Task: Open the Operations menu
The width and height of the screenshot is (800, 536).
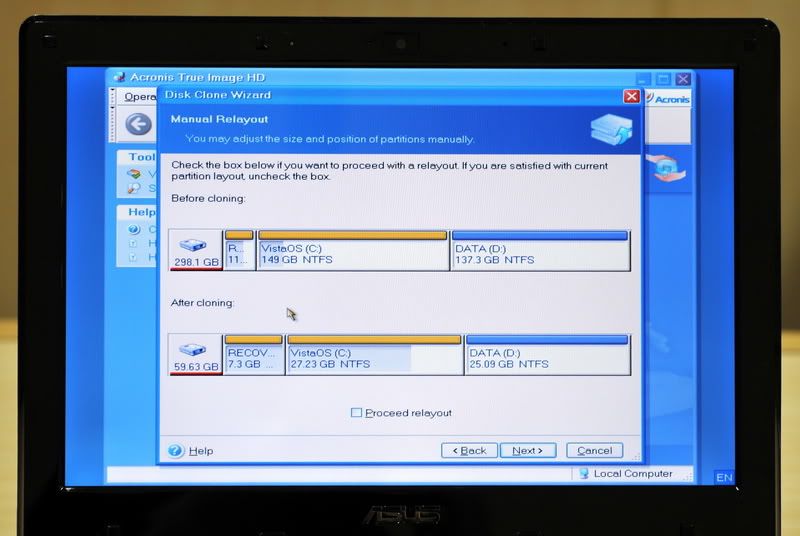Action: pyautogui.click(x=140, y=96)
